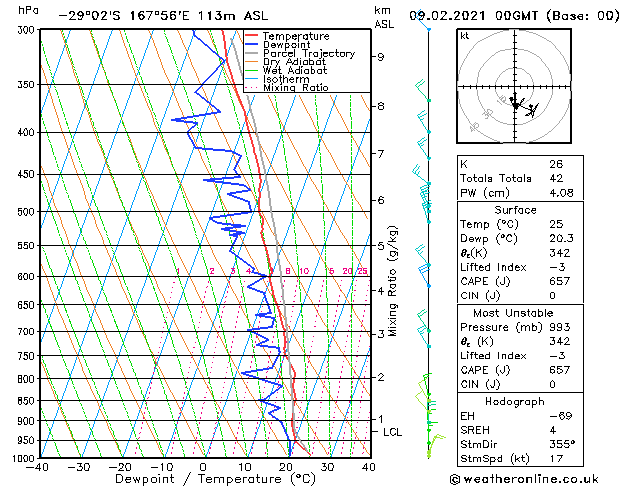This screenshot has height=486, width=629.
Task: Click the 7 km altitude tick label
Action: 380,154
